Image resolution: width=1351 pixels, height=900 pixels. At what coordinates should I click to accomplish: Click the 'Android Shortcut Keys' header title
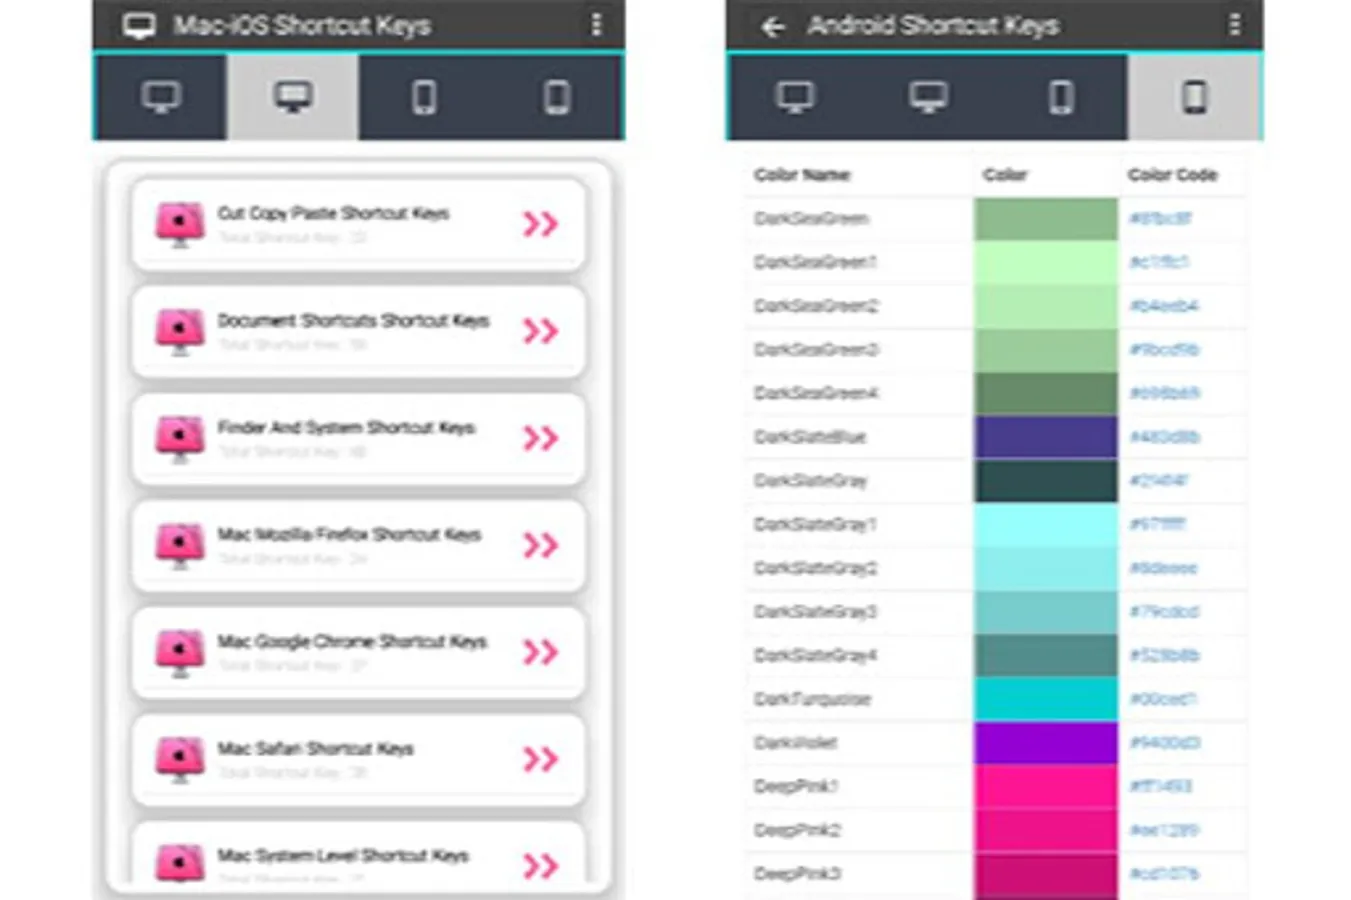[933, 25]
